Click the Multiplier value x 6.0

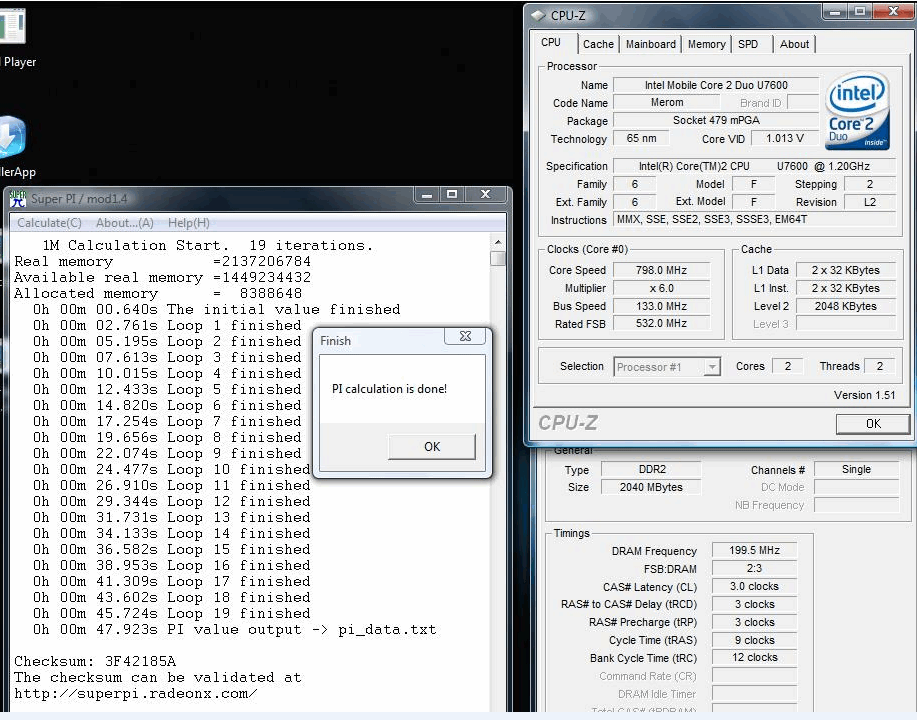(x=661, y=288)
